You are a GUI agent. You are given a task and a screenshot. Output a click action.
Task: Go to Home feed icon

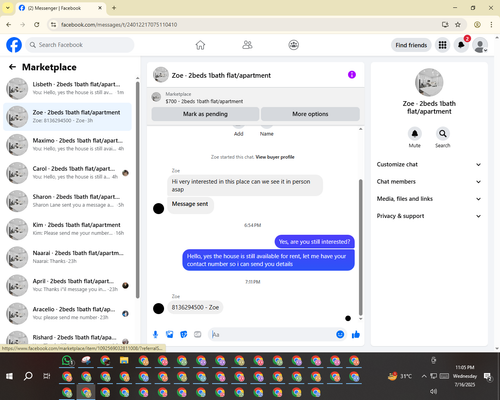(200, 45)
